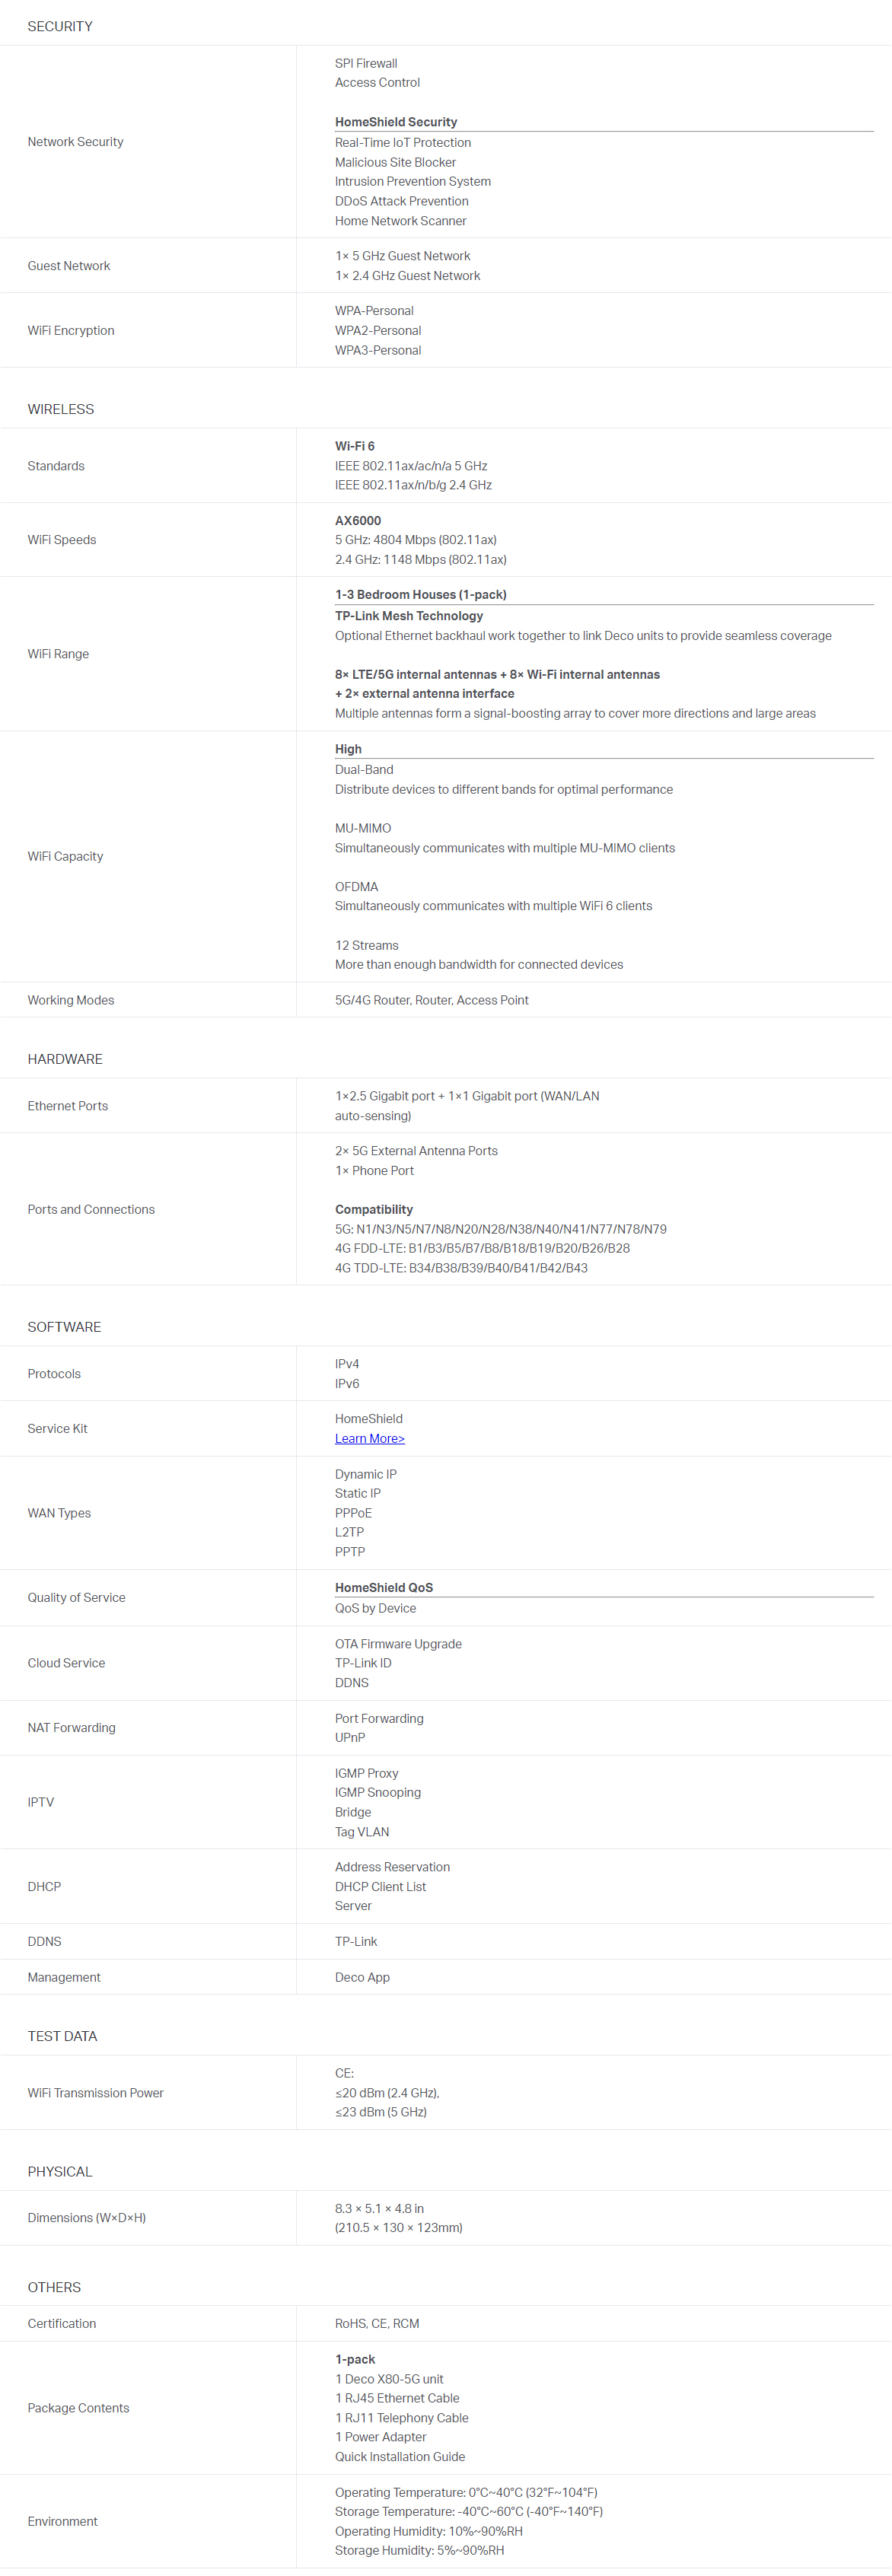Click the Compatibility heading in Ports

click(374, 1209)
